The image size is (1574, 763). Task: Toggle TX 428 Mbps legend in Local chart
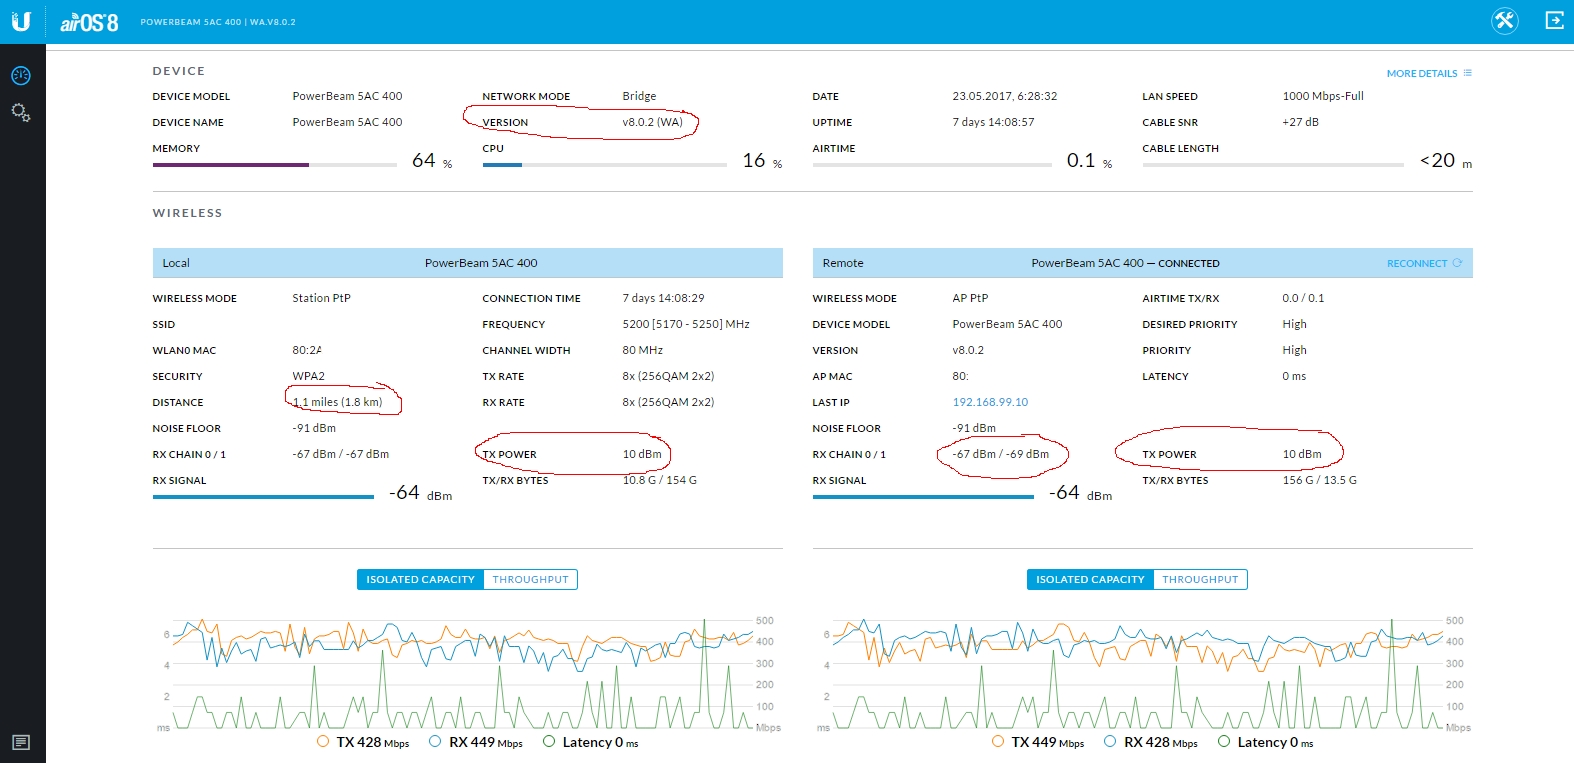pos(363,742)
